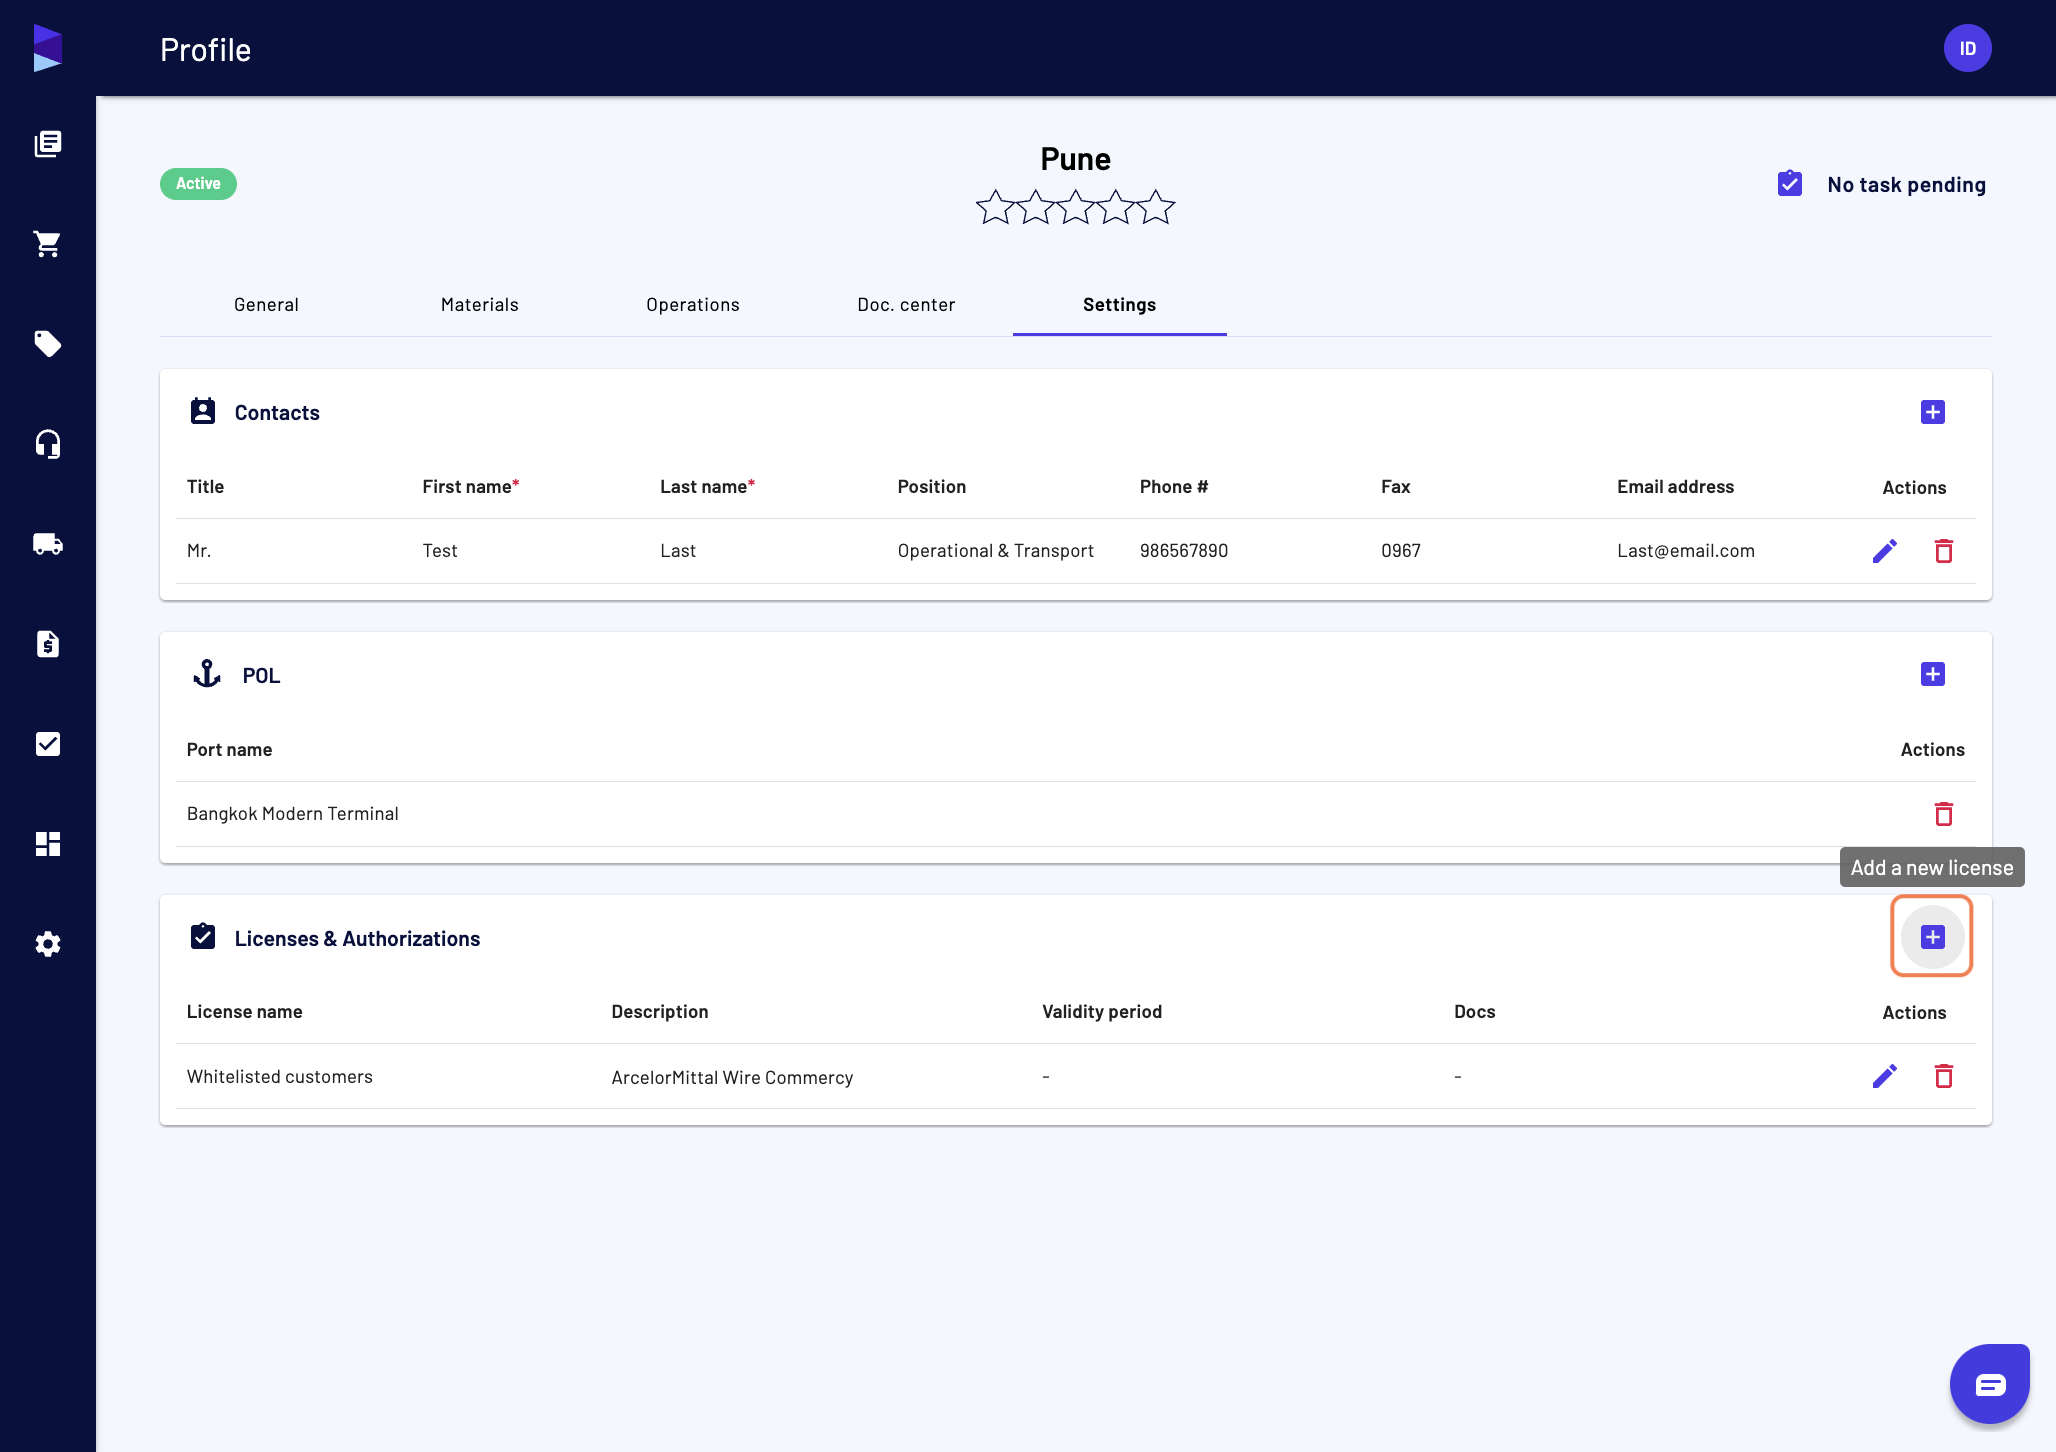
Task: Edit the Mr. Test Last contact
Action: point(1885,551)
